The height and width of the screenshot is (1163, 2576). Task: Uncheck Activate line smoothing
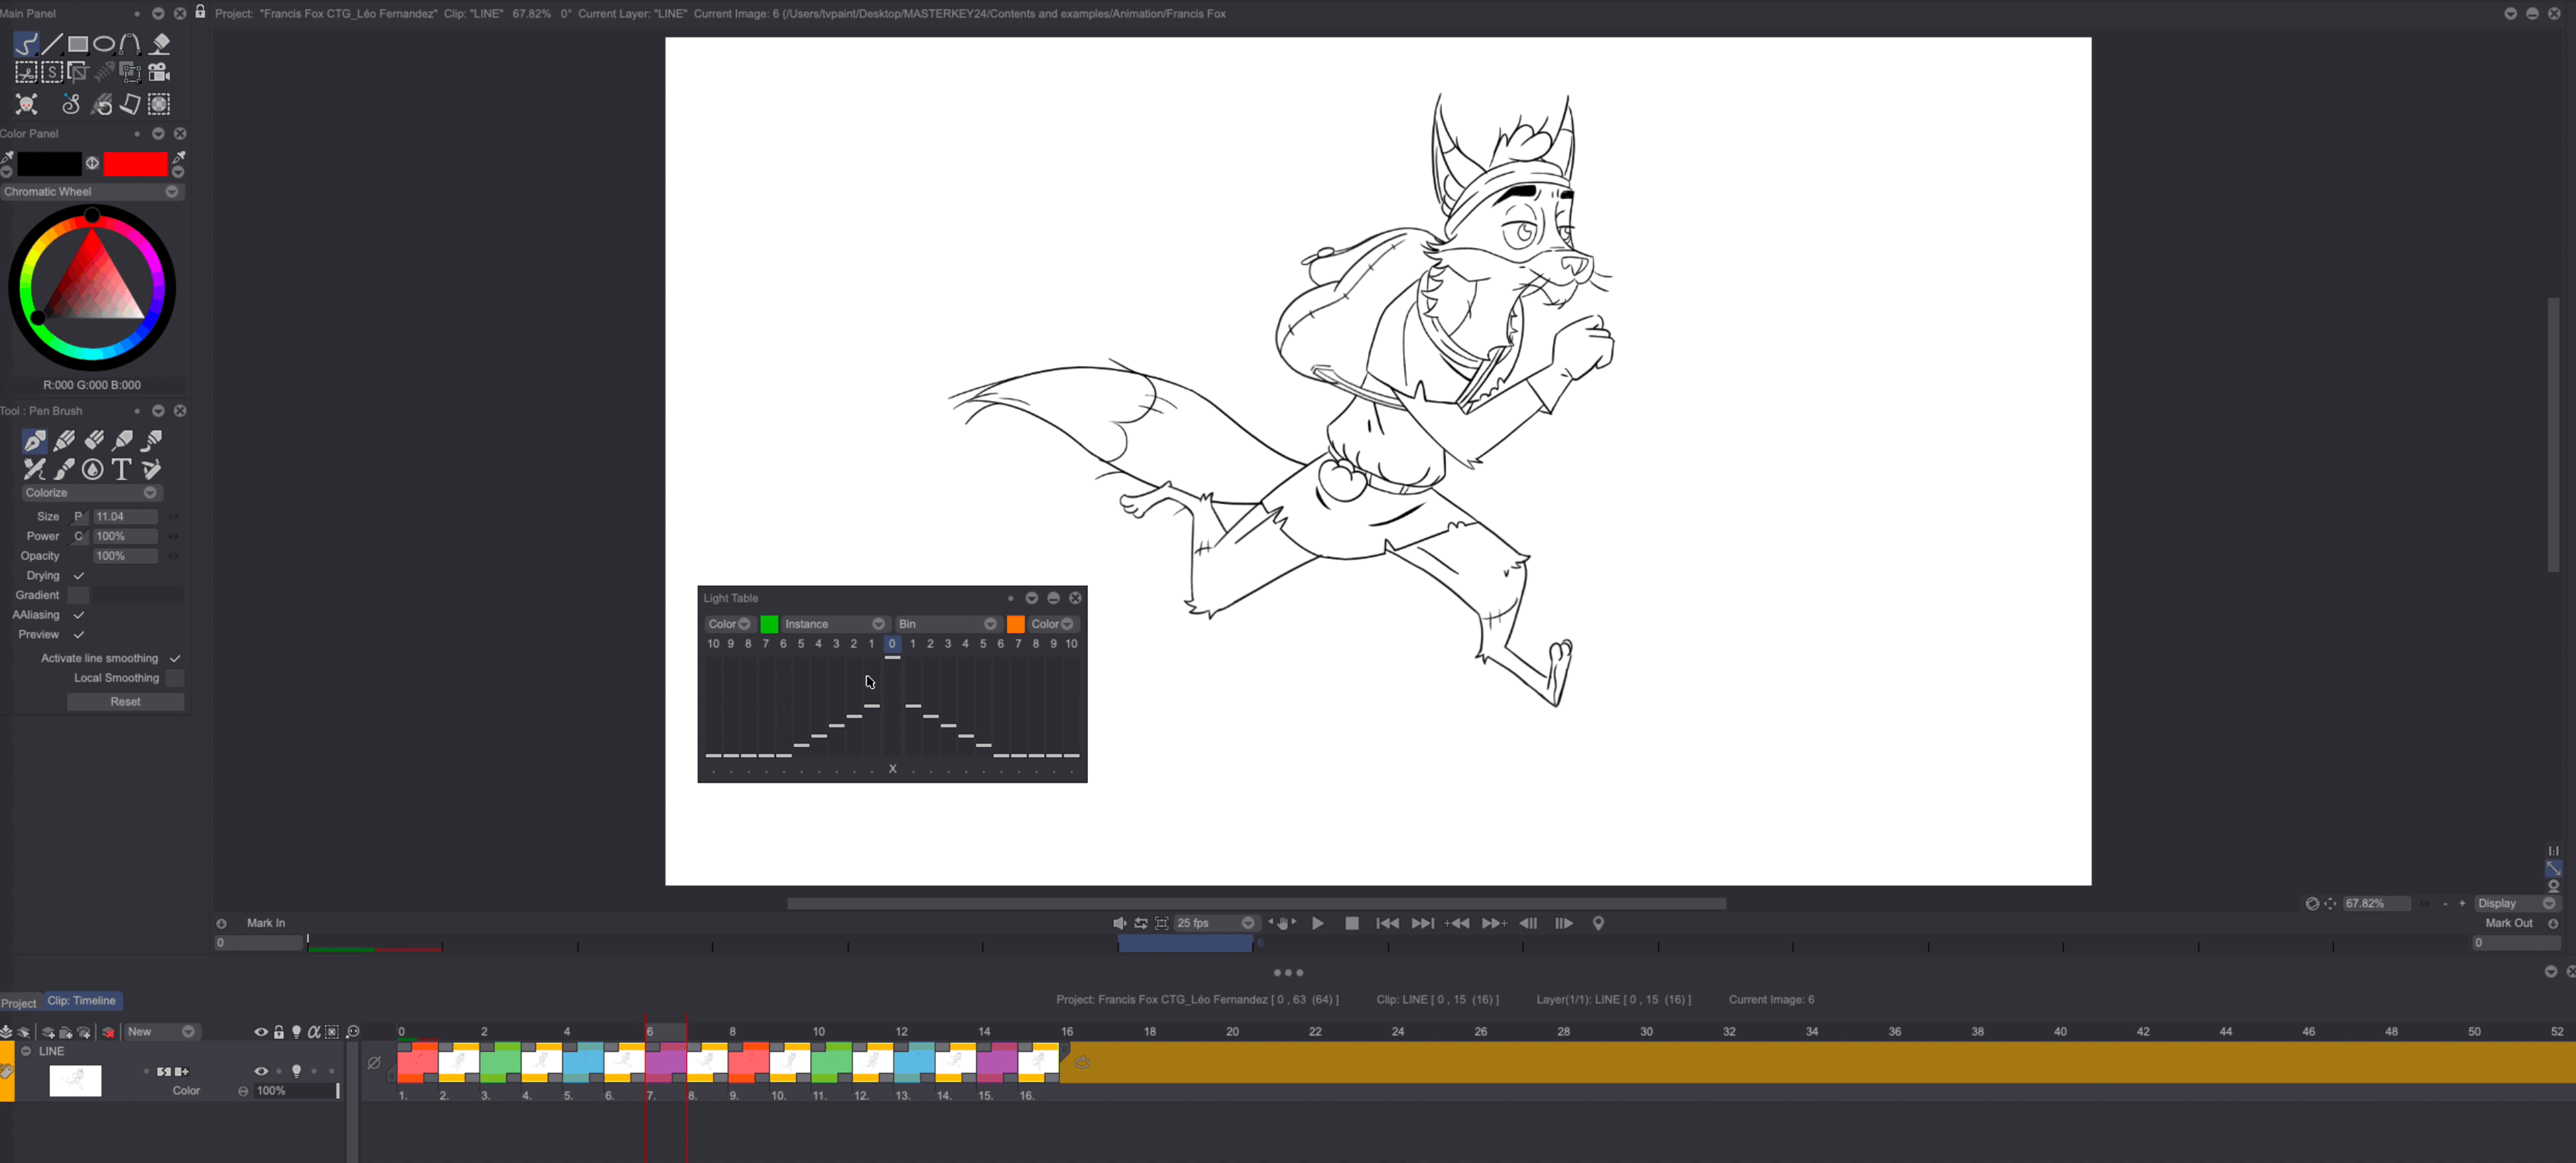coord(175,658)
